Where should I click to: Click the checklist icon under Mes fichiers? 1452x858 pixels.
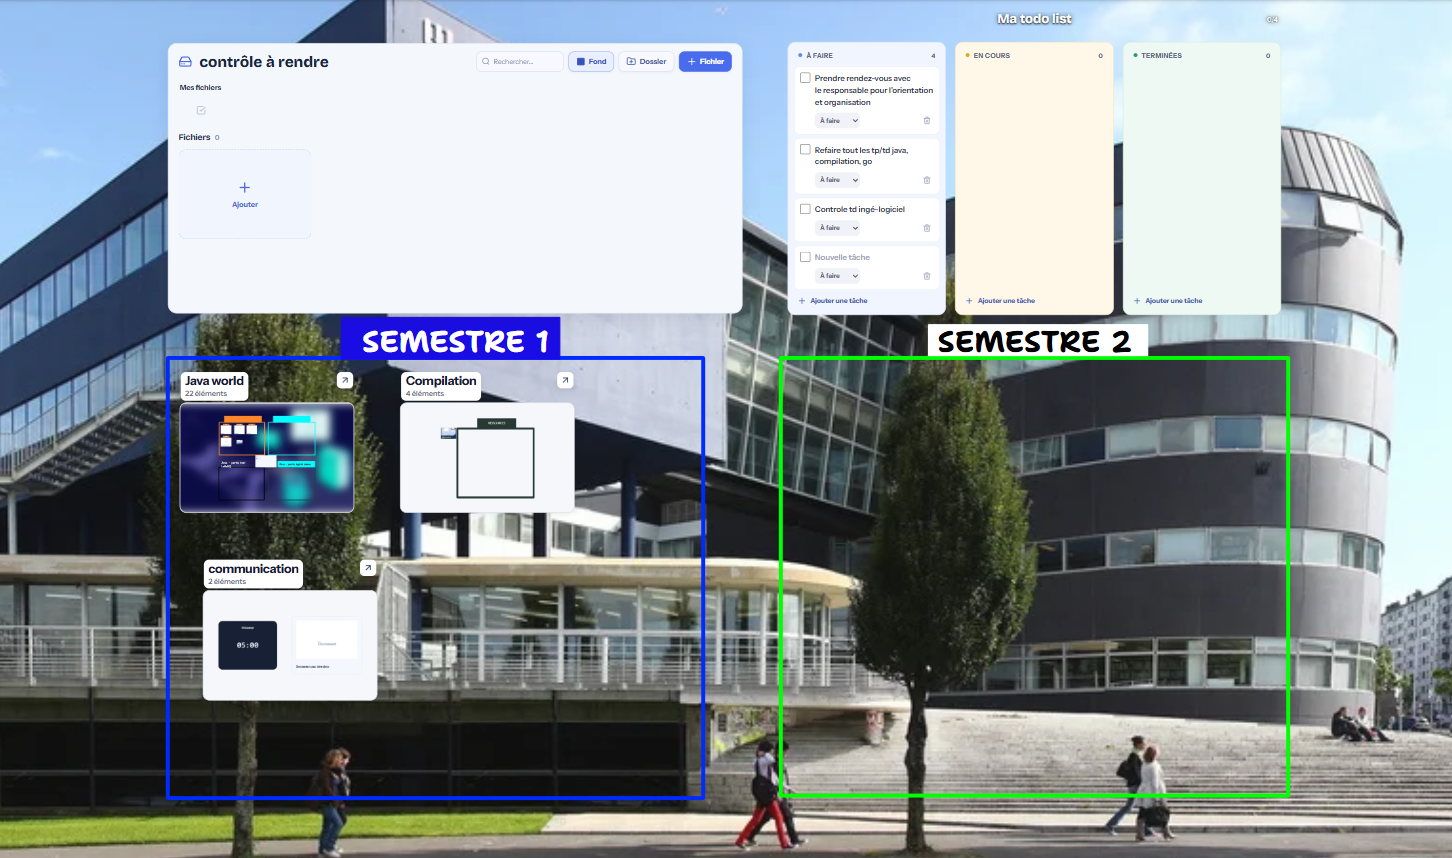201,110
